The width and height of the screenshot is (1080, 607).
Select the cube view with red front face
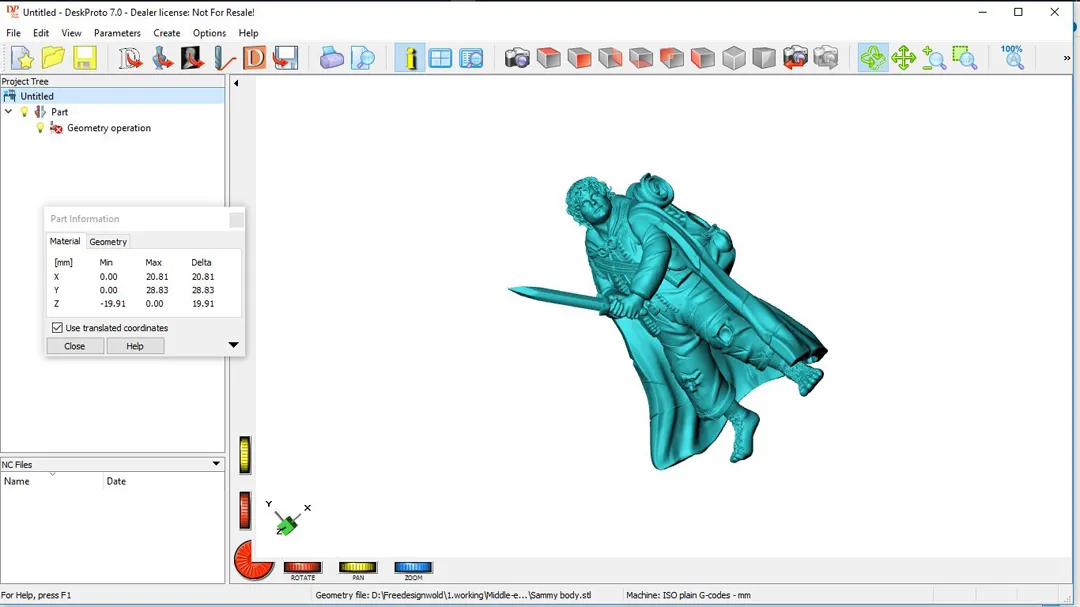(x=579, y=58)
